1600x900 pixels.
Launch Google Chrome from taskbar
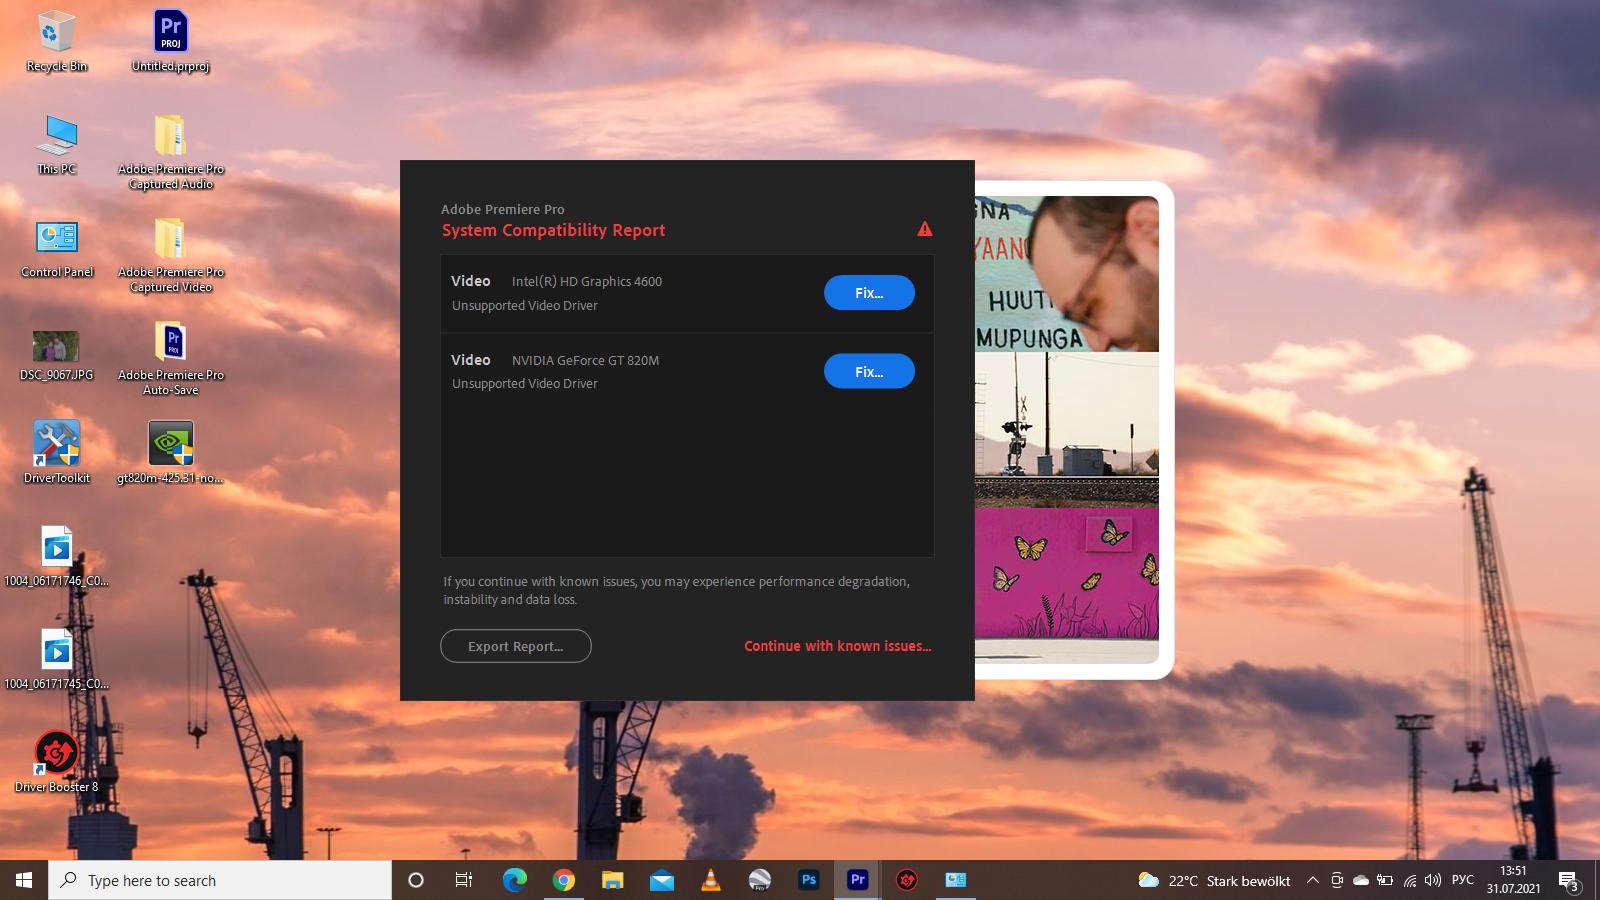[x=564, y=880]
